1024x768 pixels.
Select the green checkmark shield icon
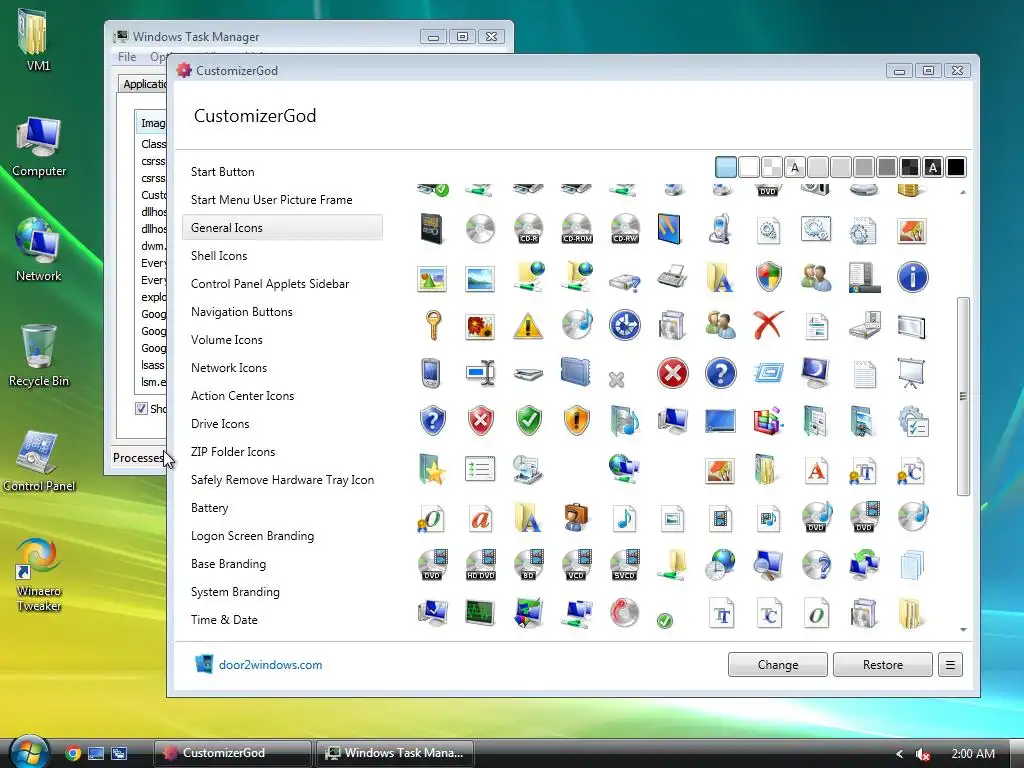(529, 421)
